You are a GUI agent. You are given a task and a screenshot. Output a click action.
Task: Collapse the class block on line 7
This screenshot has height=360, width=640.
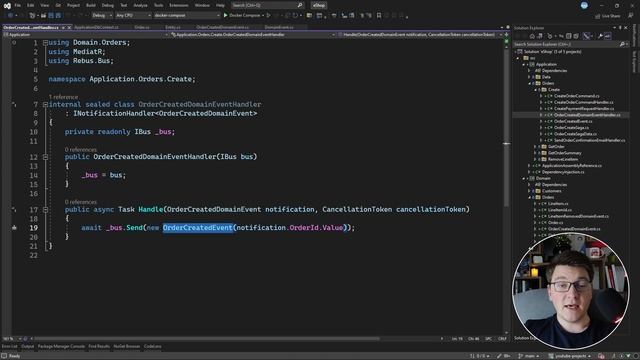point(45,104)
